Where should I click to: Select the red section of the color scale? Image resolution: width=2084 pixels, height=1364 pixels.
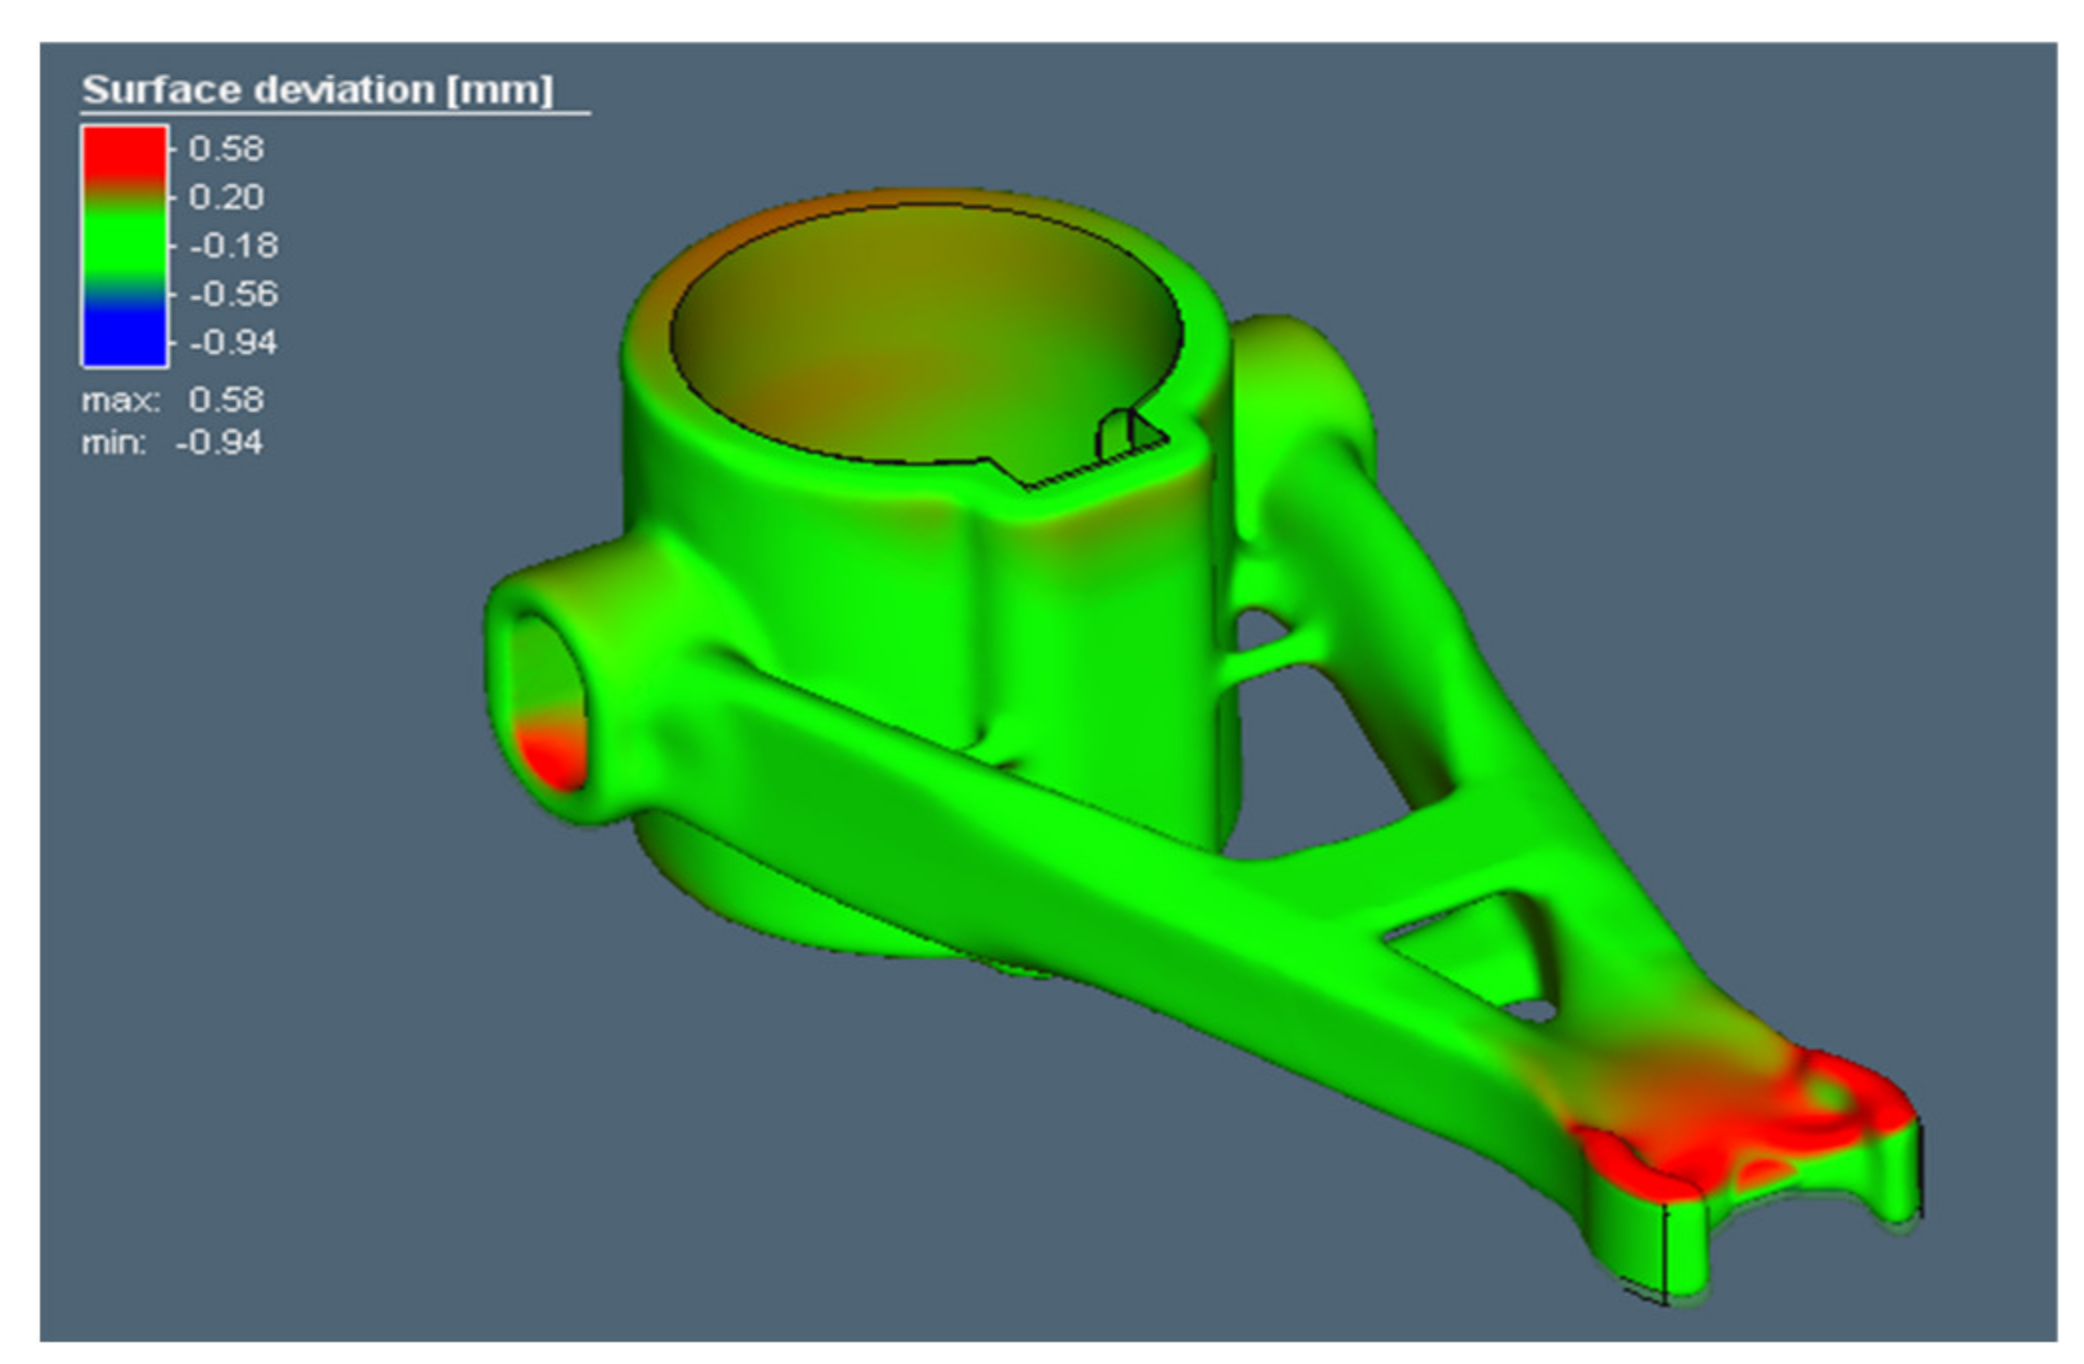(124, 152)
